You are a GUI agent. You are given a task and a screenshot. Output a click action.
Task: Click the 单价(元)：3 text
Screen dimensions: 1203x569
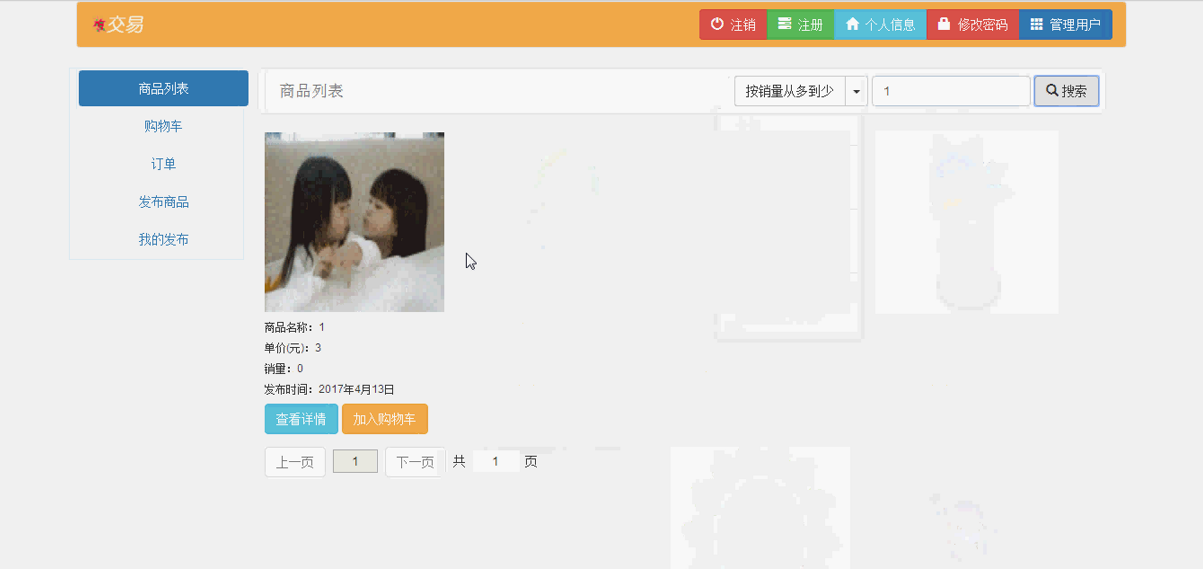coord(293,348)
